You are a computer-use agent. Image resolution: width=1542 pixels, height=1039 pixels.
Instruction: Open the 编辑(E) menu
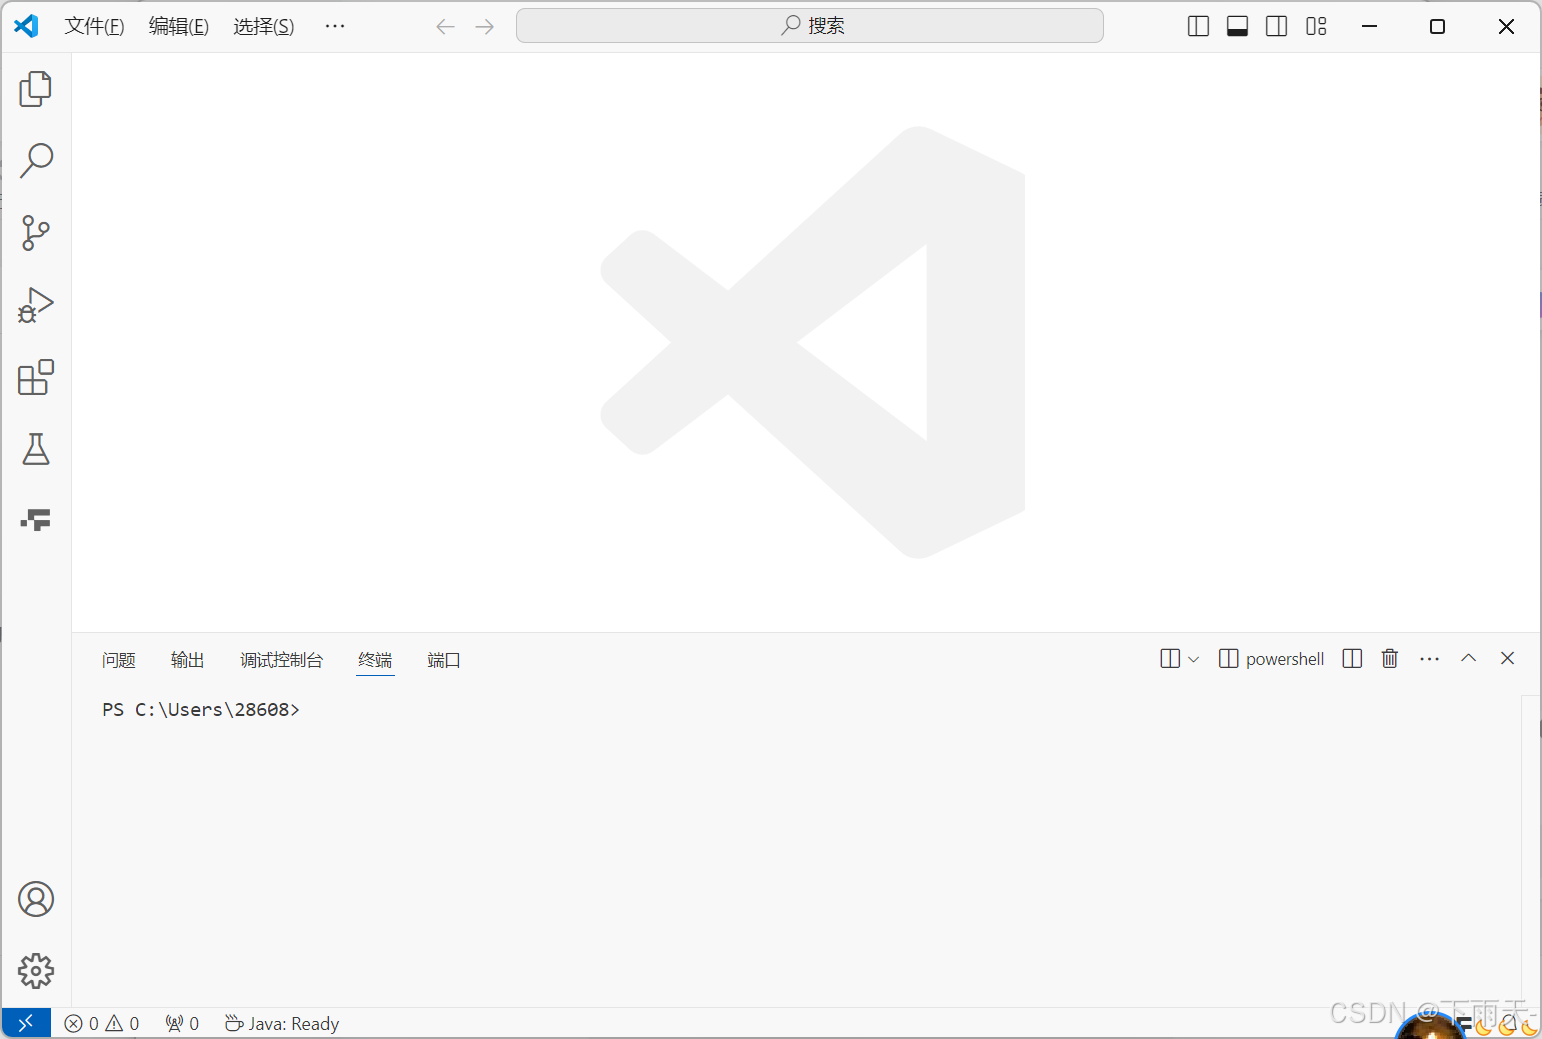[x=179, y=26]
